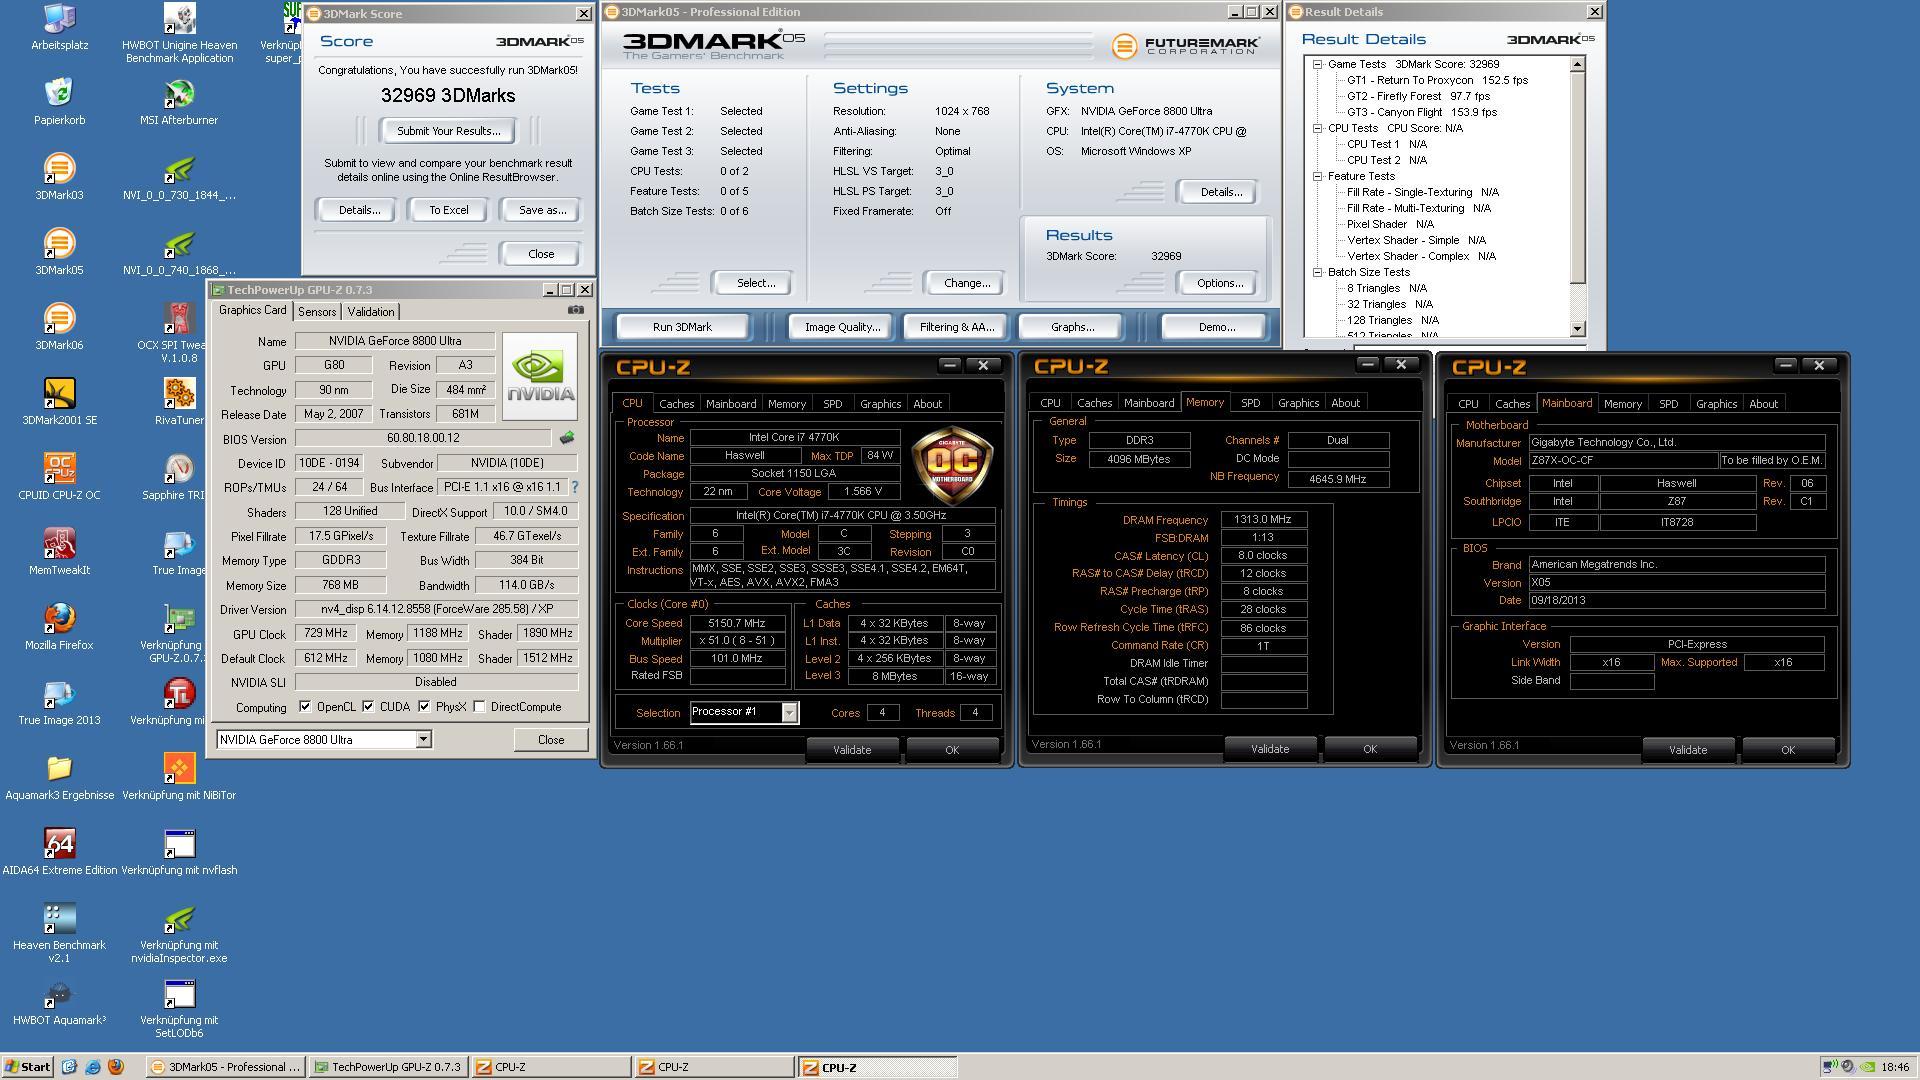
Task: Toggle OpenCL checkbox in GPU-Z
Action: (305, 707)
